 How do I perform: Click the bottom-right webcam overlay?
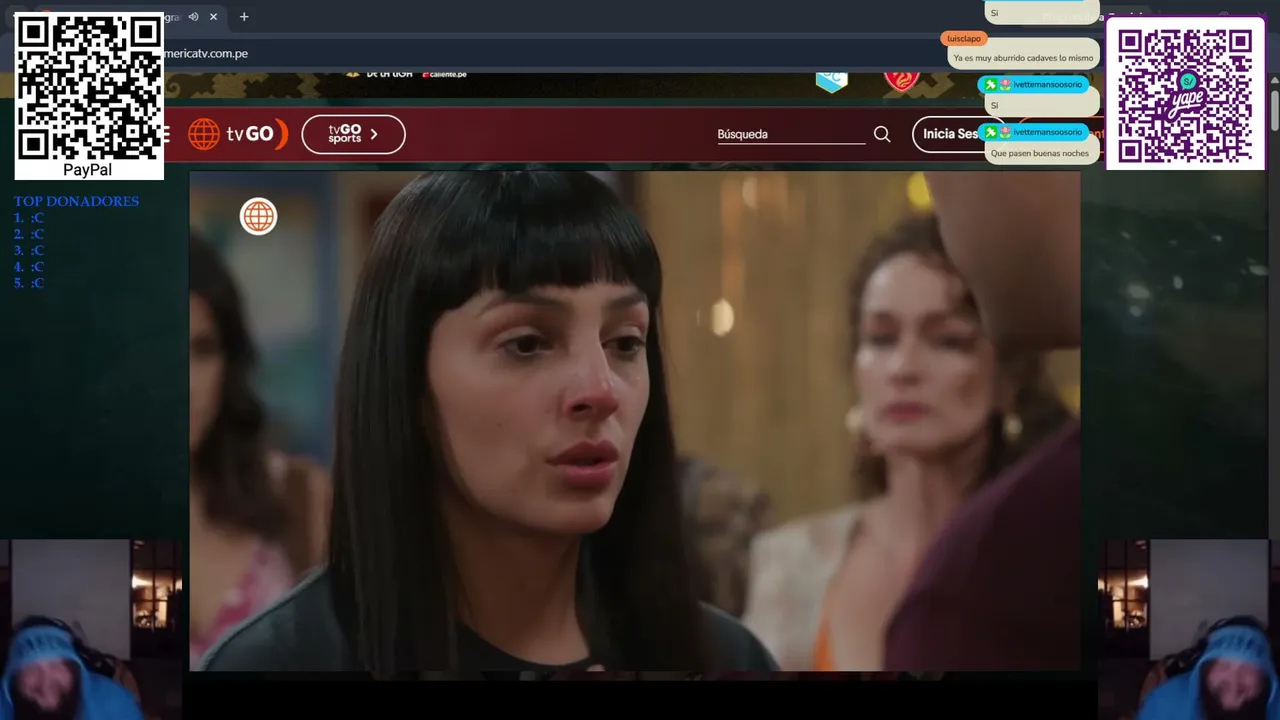click(1189, 630)
